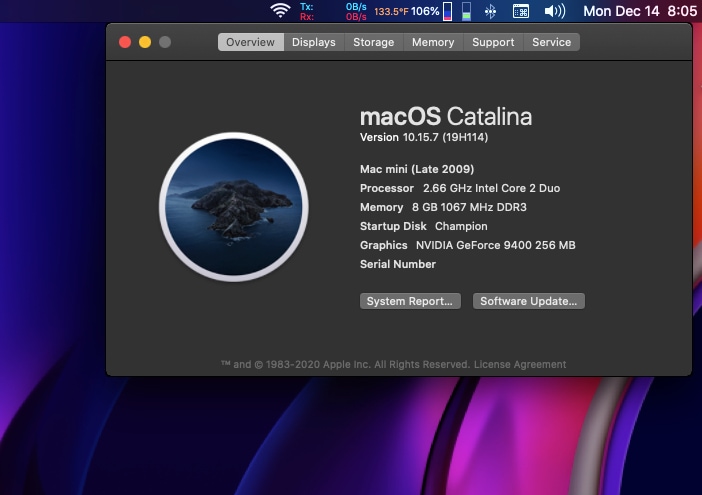Click the NVIDIA GeForce 9400 256 MB value
The width and height of the screenshot is (702, 495).
point(496,245)
